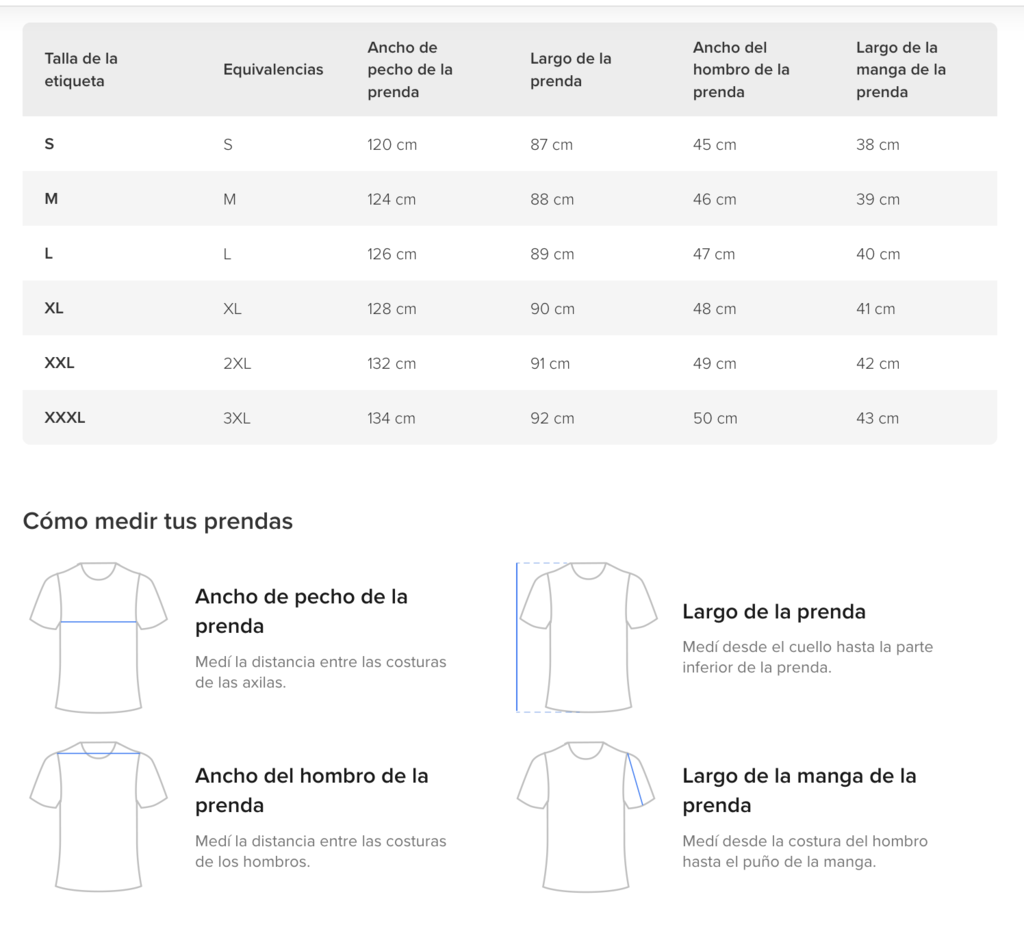
Task: Click 'Ancho de pecho de la prenda' table header
Action: click(x=409, y=69)
